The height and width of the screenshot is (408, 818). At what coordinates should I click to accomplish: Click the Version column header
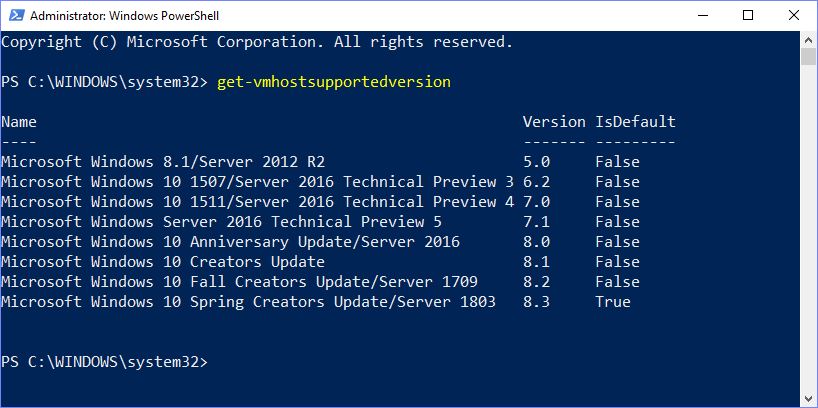point(554,122)
